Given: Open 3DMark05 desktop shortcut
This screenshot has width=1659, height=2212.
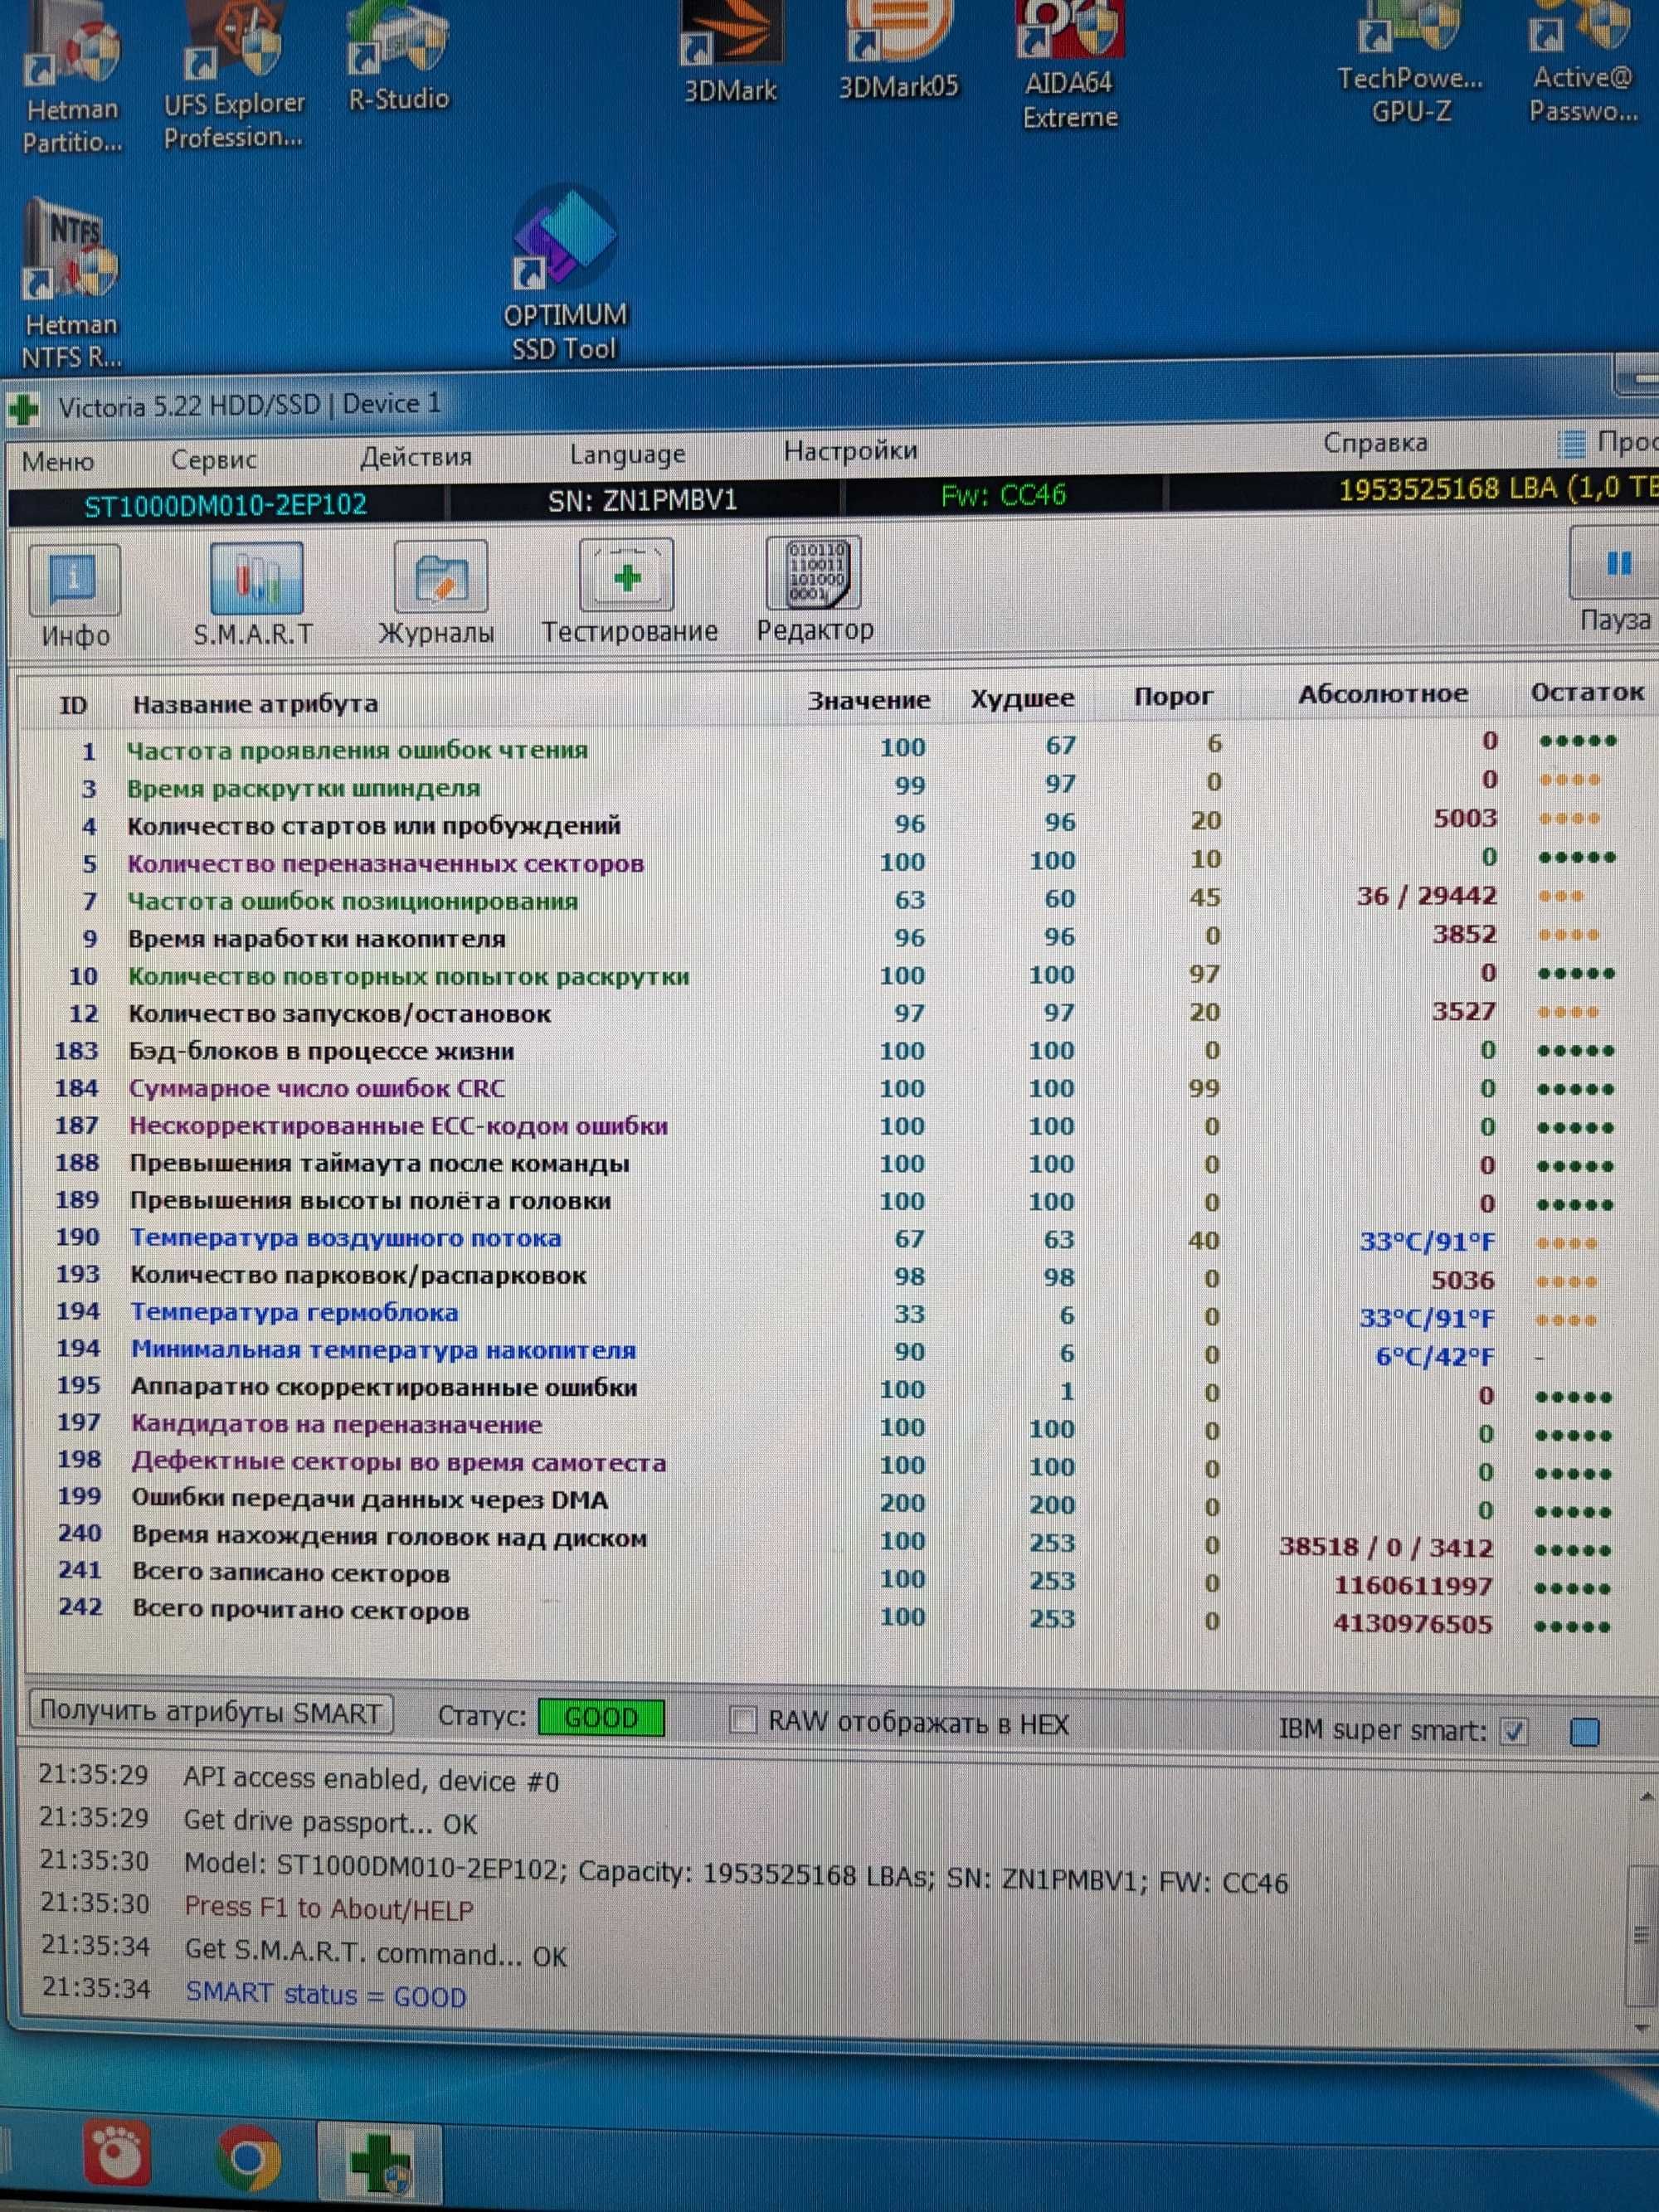Looking at the screenshot, I should [898, 50].
